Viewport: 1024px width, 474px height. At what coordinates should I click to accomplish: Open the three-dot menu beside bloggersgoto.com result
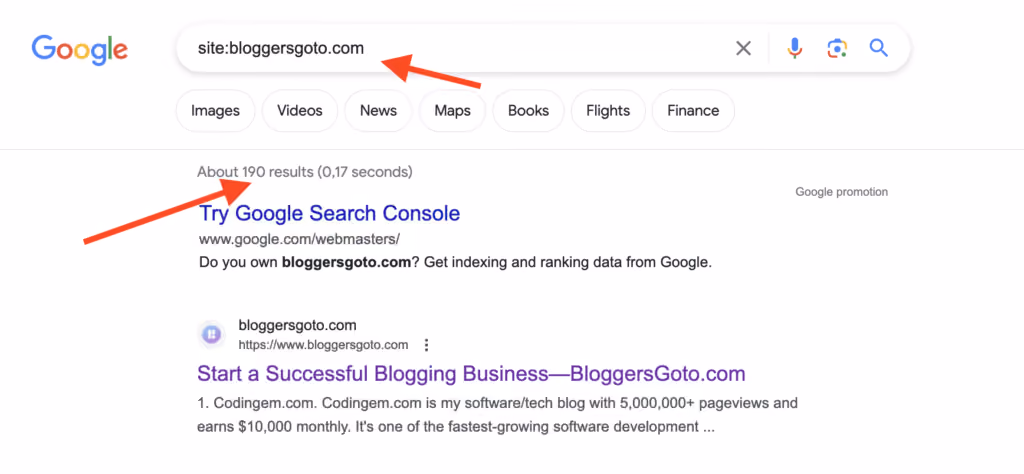[x=426, y=345]
